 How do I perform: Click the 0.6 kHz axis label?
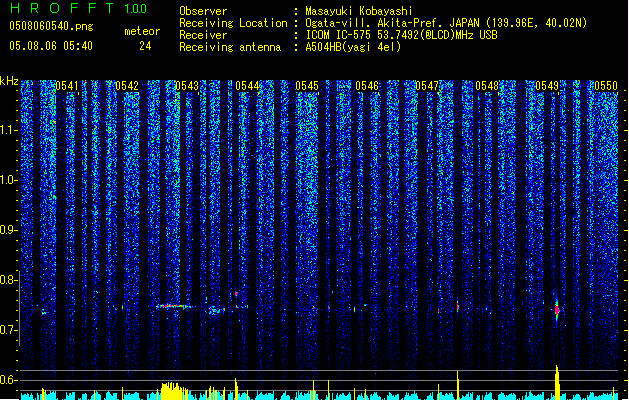pyautogui.click(x=9, y=380)
